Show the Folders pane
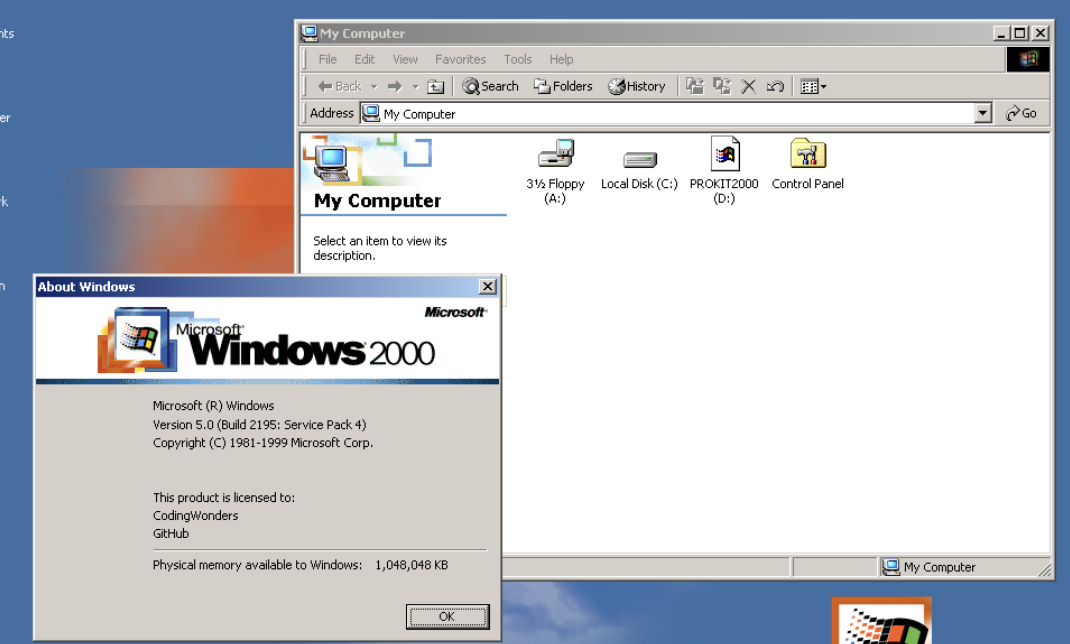1070x644 pixels. click(563, 87)
